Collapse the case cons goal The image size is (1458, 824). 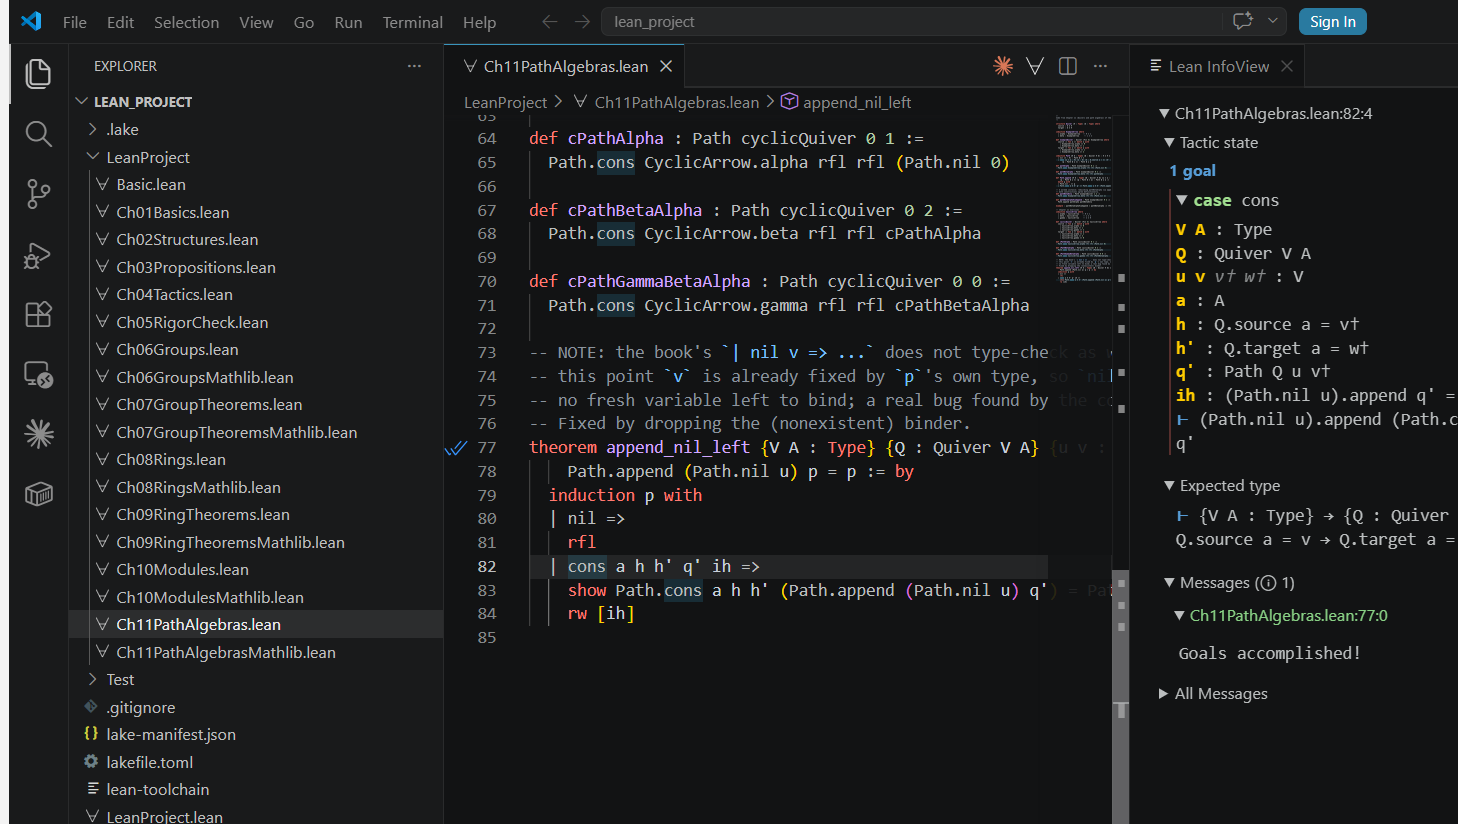(1181, 200)
